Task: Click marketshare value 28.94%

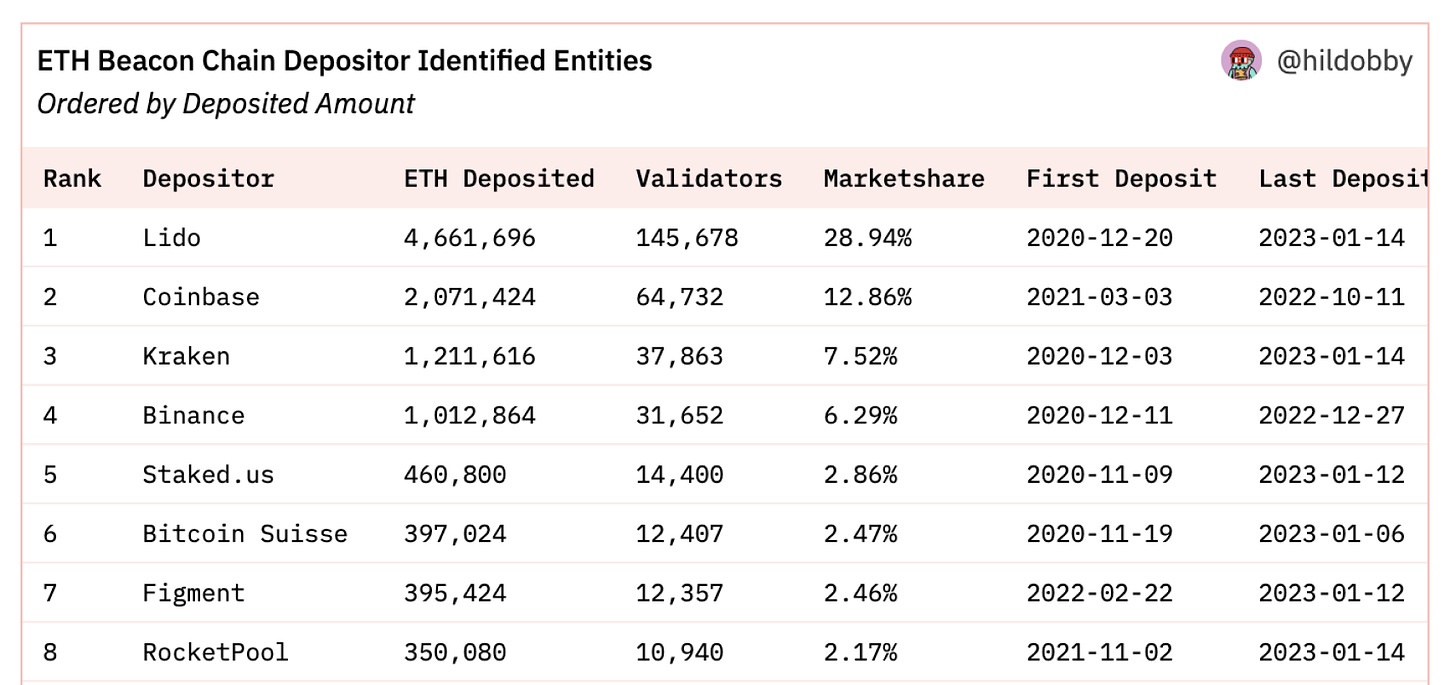Action: click(x=868, y=238)
